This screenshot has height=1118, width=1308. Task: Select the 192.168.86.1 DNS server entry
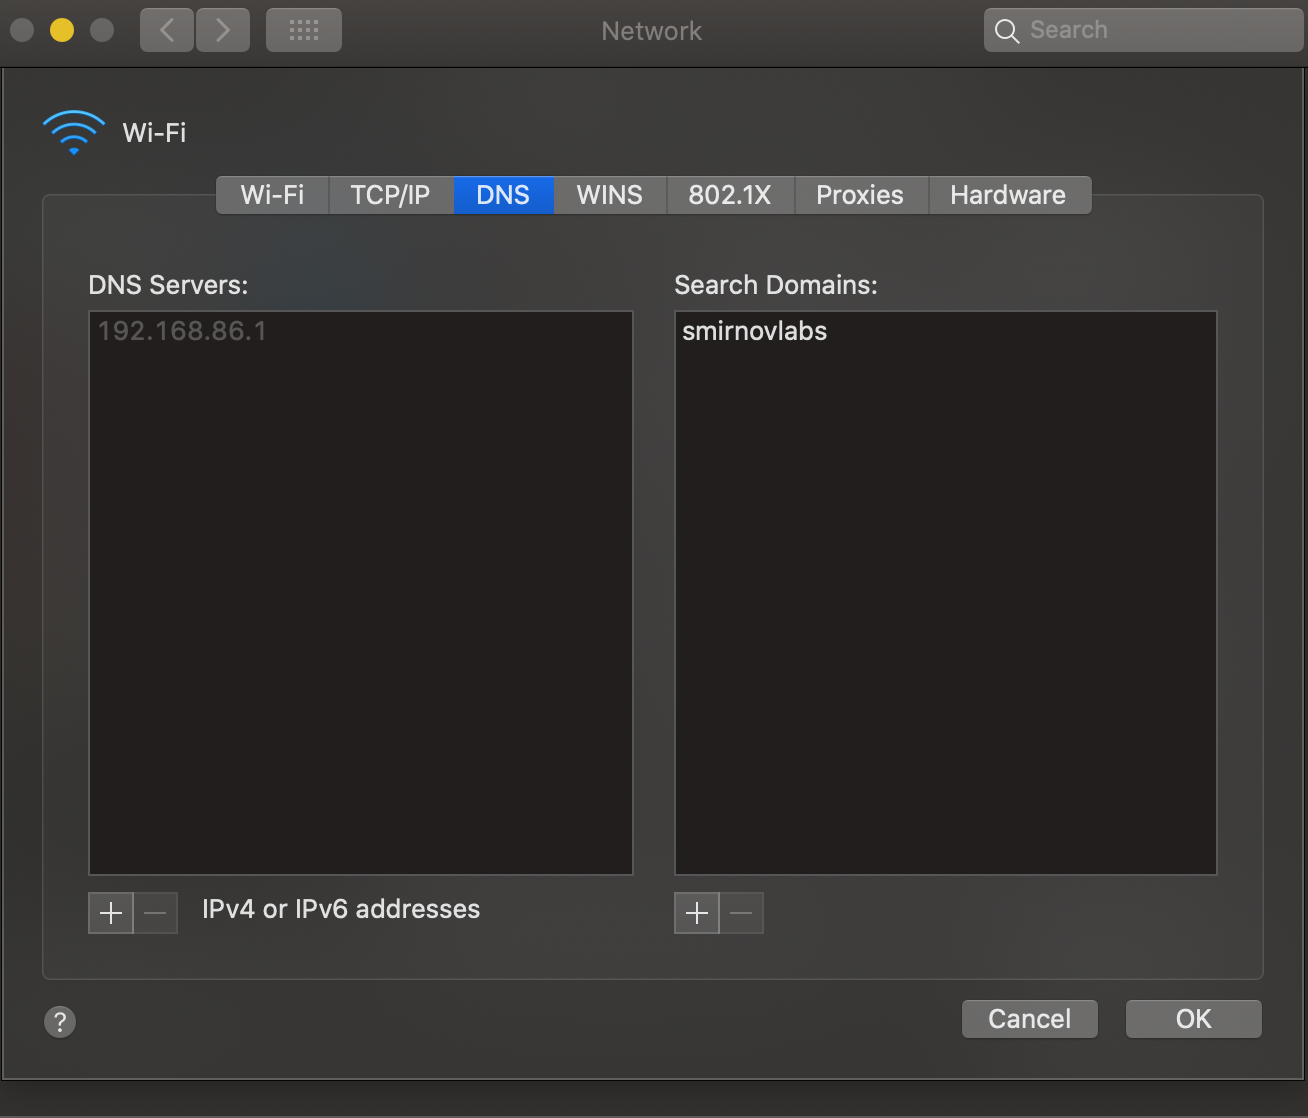click(x=360, y=331)
